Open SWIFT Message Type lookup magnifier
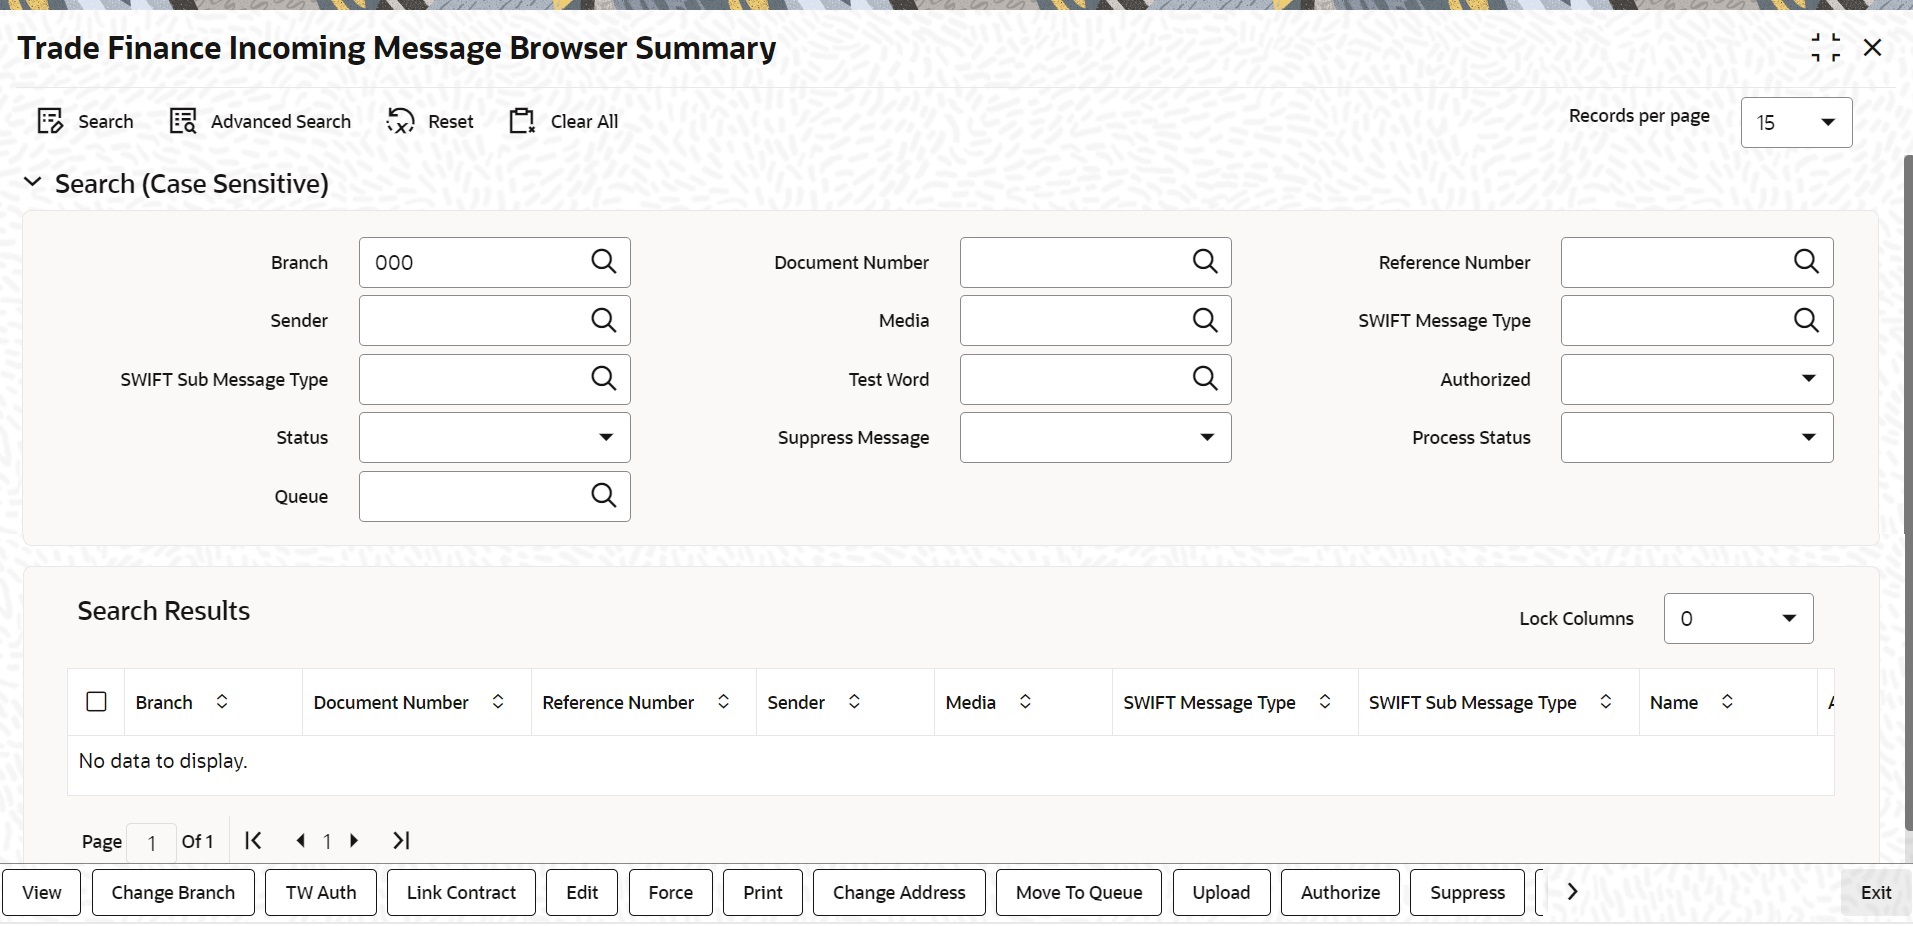 coord(1806,319)
